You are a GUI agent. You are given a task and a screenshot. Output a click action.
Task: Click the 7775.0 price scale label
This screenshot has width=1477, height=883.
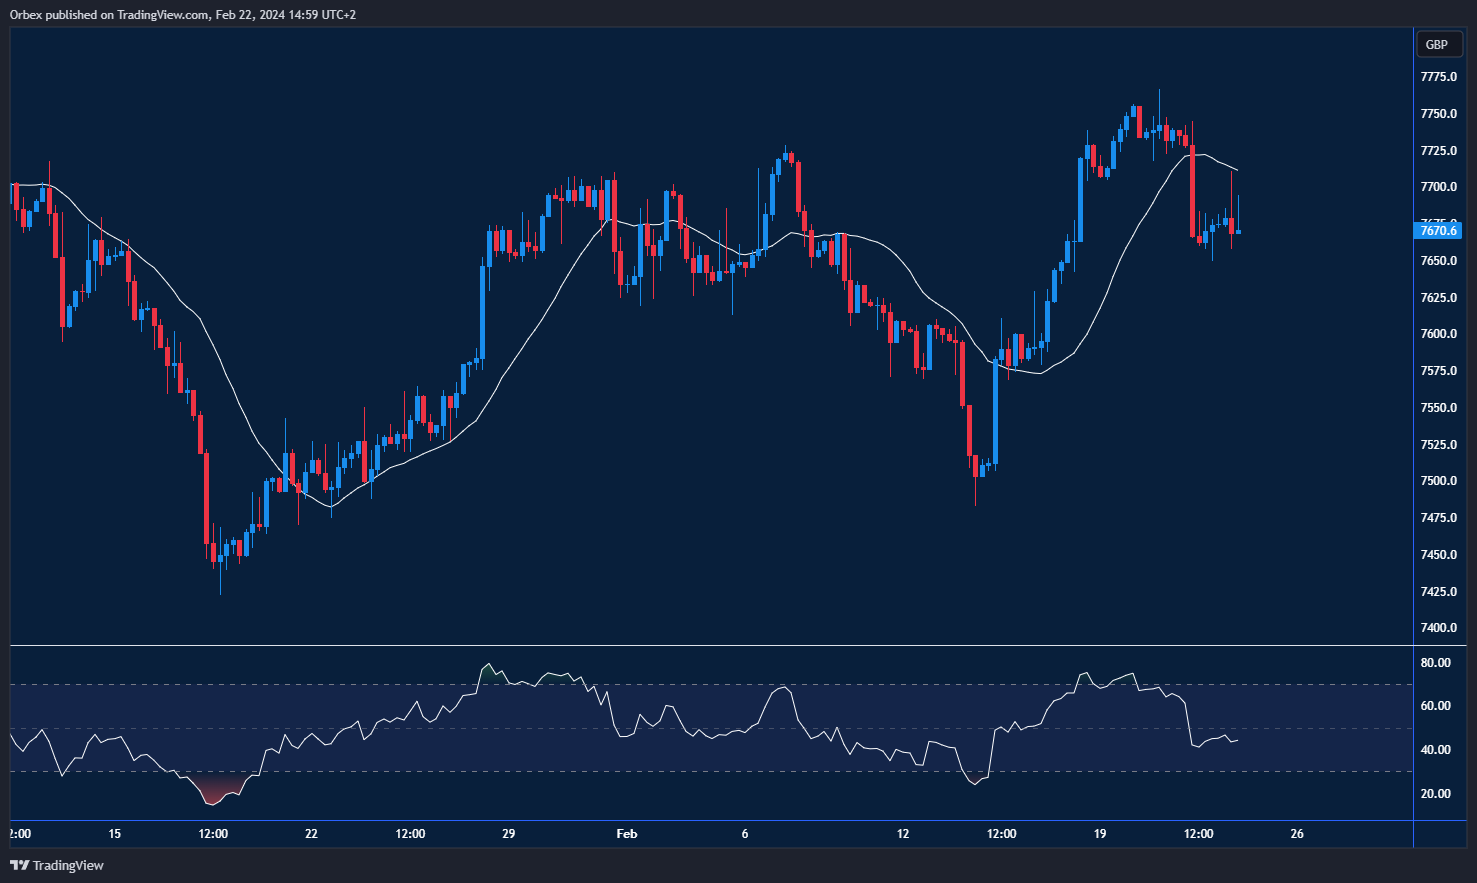tap(1438, 77)
